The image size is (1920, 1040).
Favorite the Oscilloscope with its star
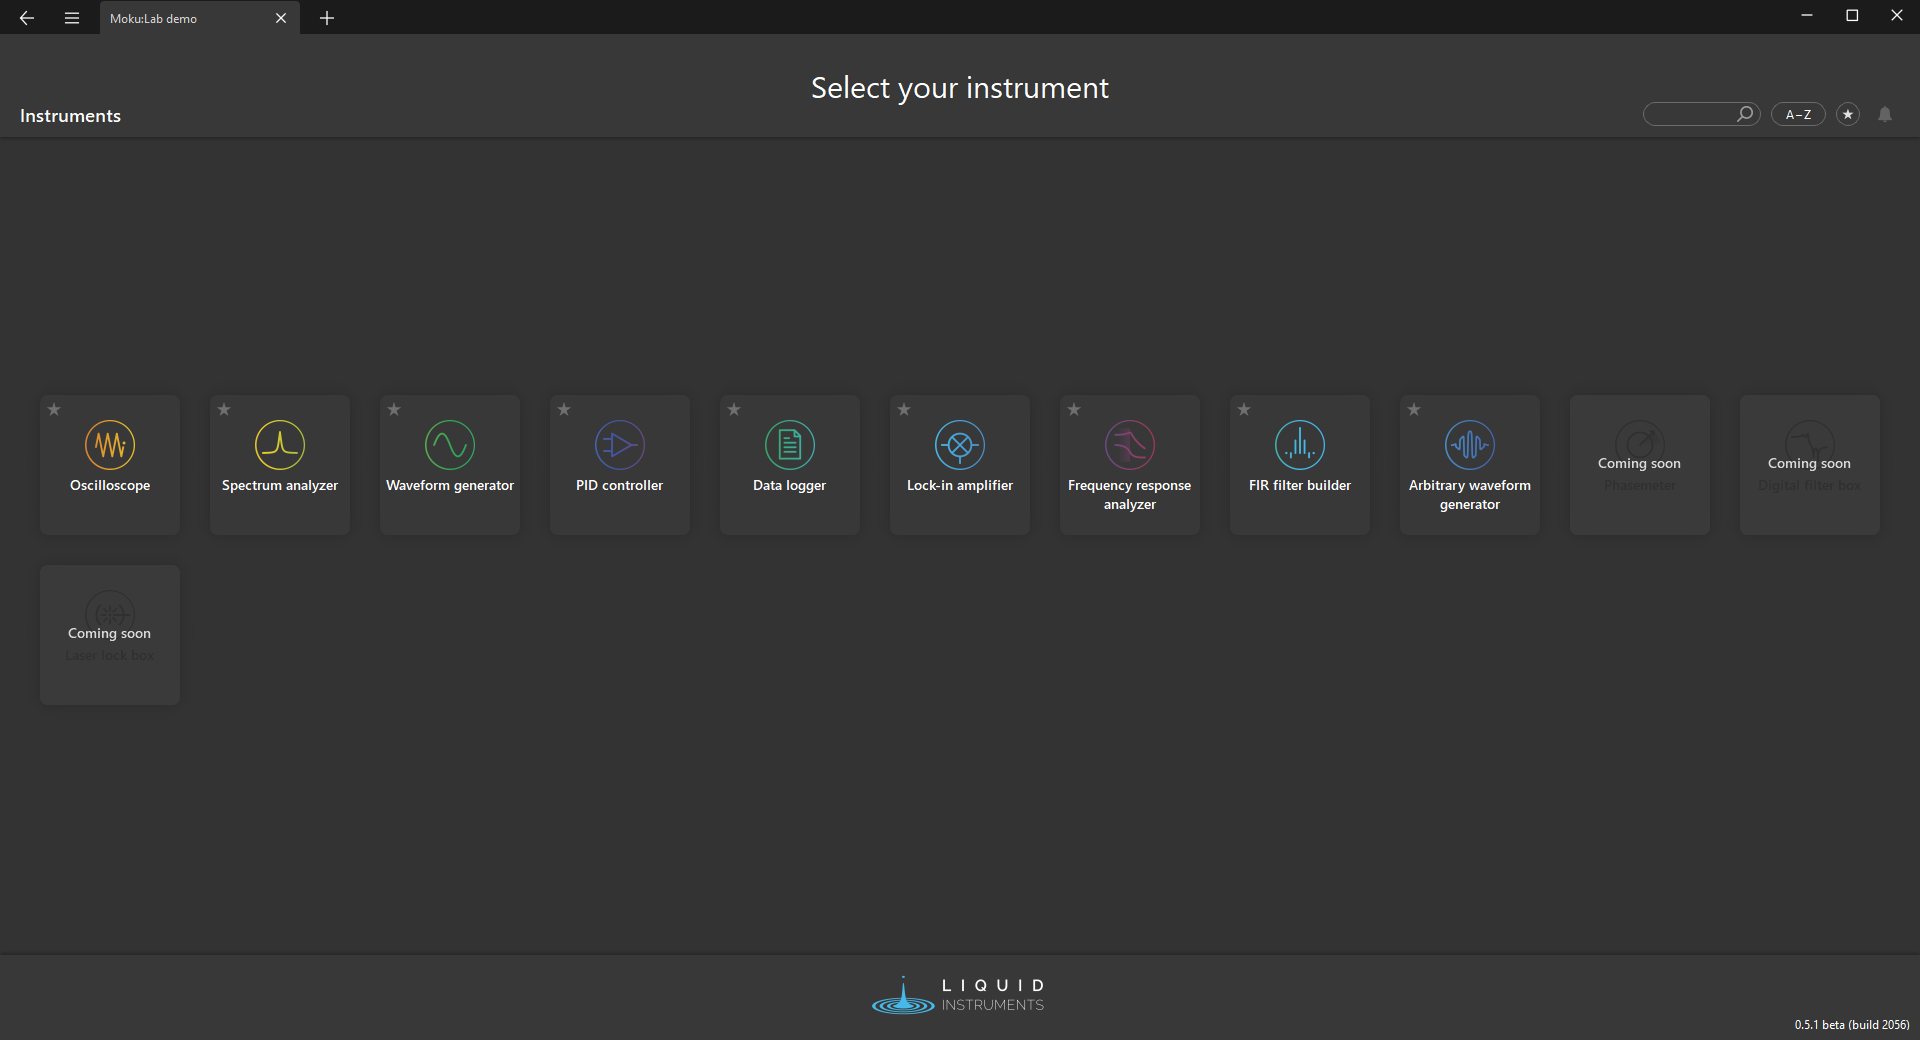point(55,410)
